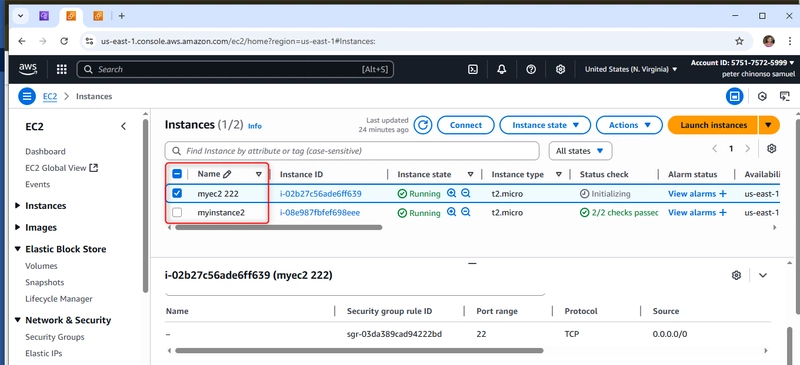Open the AWS help question mark
The image size is (800, 365).
click(531, 69)
